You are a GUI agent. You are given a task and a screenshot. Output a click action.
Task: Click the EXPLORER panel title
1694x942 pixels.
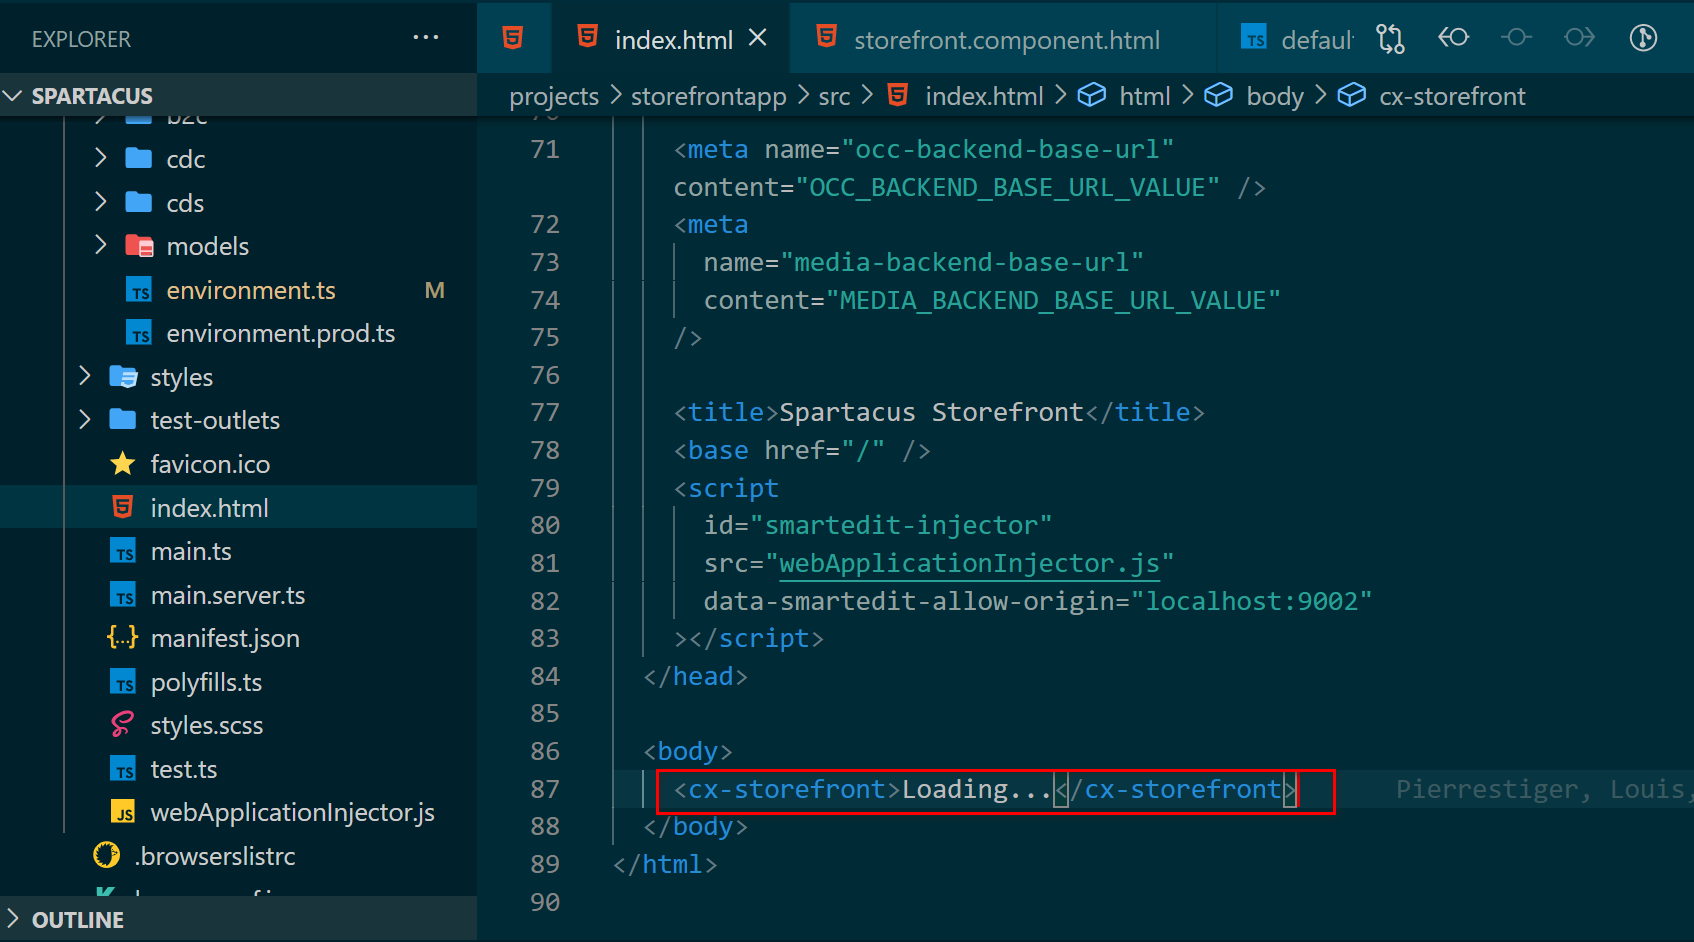tap(81, 39)
